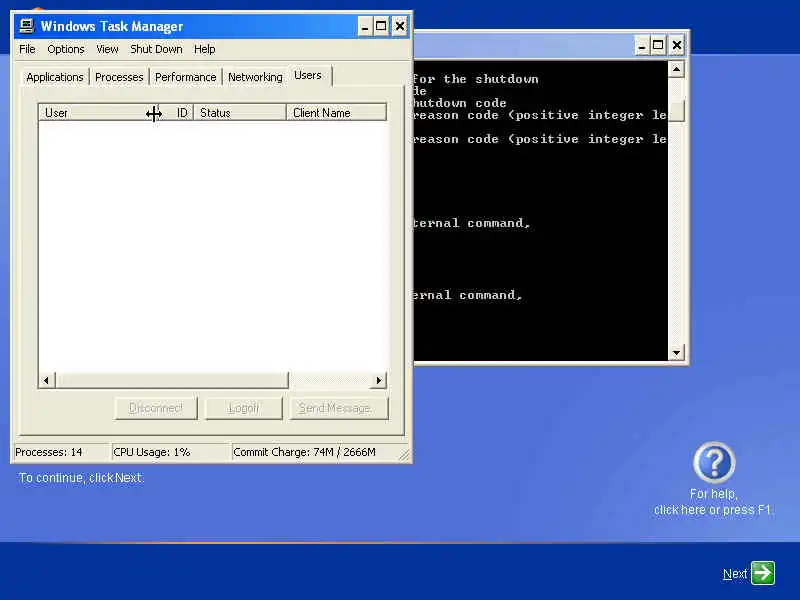
Task: Open the Help menu
Action: point(205,49)
